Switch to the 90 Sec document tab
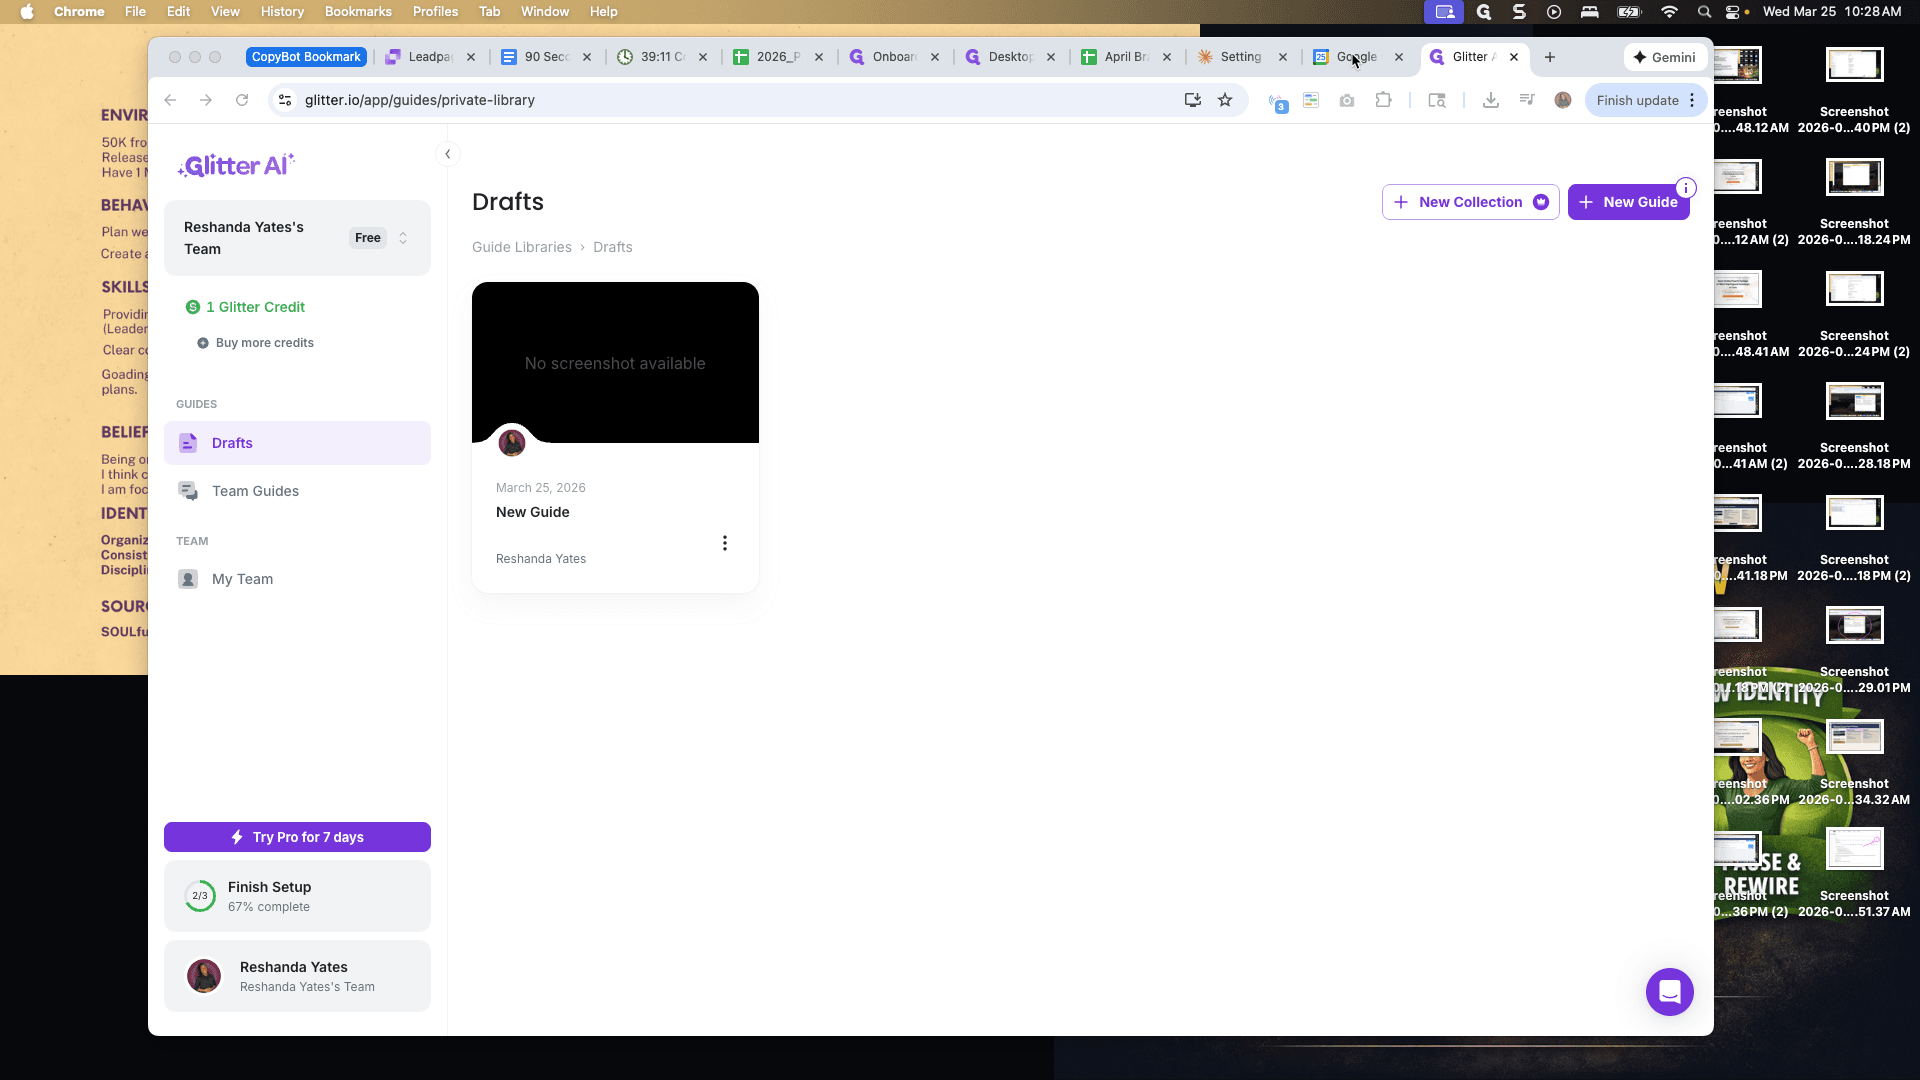1920x1080 pixels. (x=547, y=57)
